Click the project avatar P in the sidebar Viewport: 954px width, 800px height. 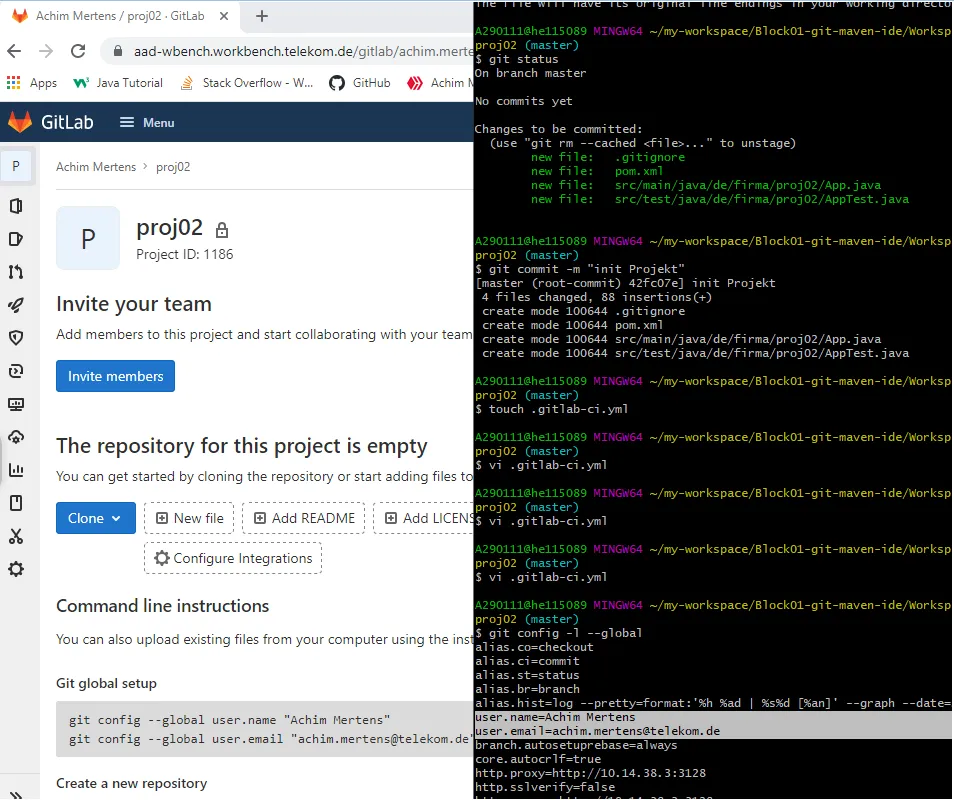point(16,165)
